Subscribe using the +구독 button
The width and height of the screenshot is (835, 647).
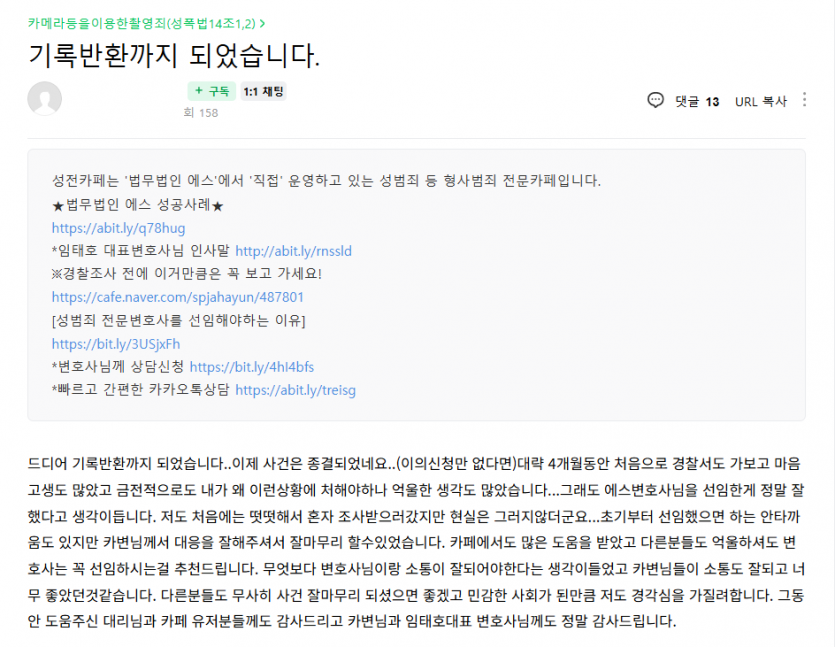click(x=211, y=91)
